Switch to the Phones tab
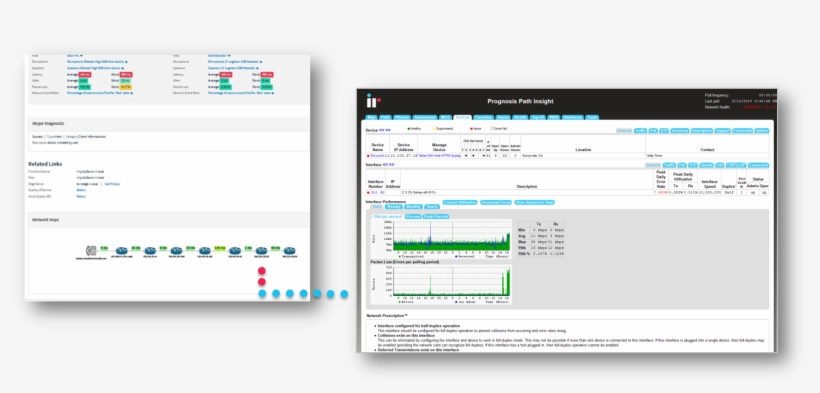Image resolution: width=820 pixels, height=393 pixels. tap(402, 117)
